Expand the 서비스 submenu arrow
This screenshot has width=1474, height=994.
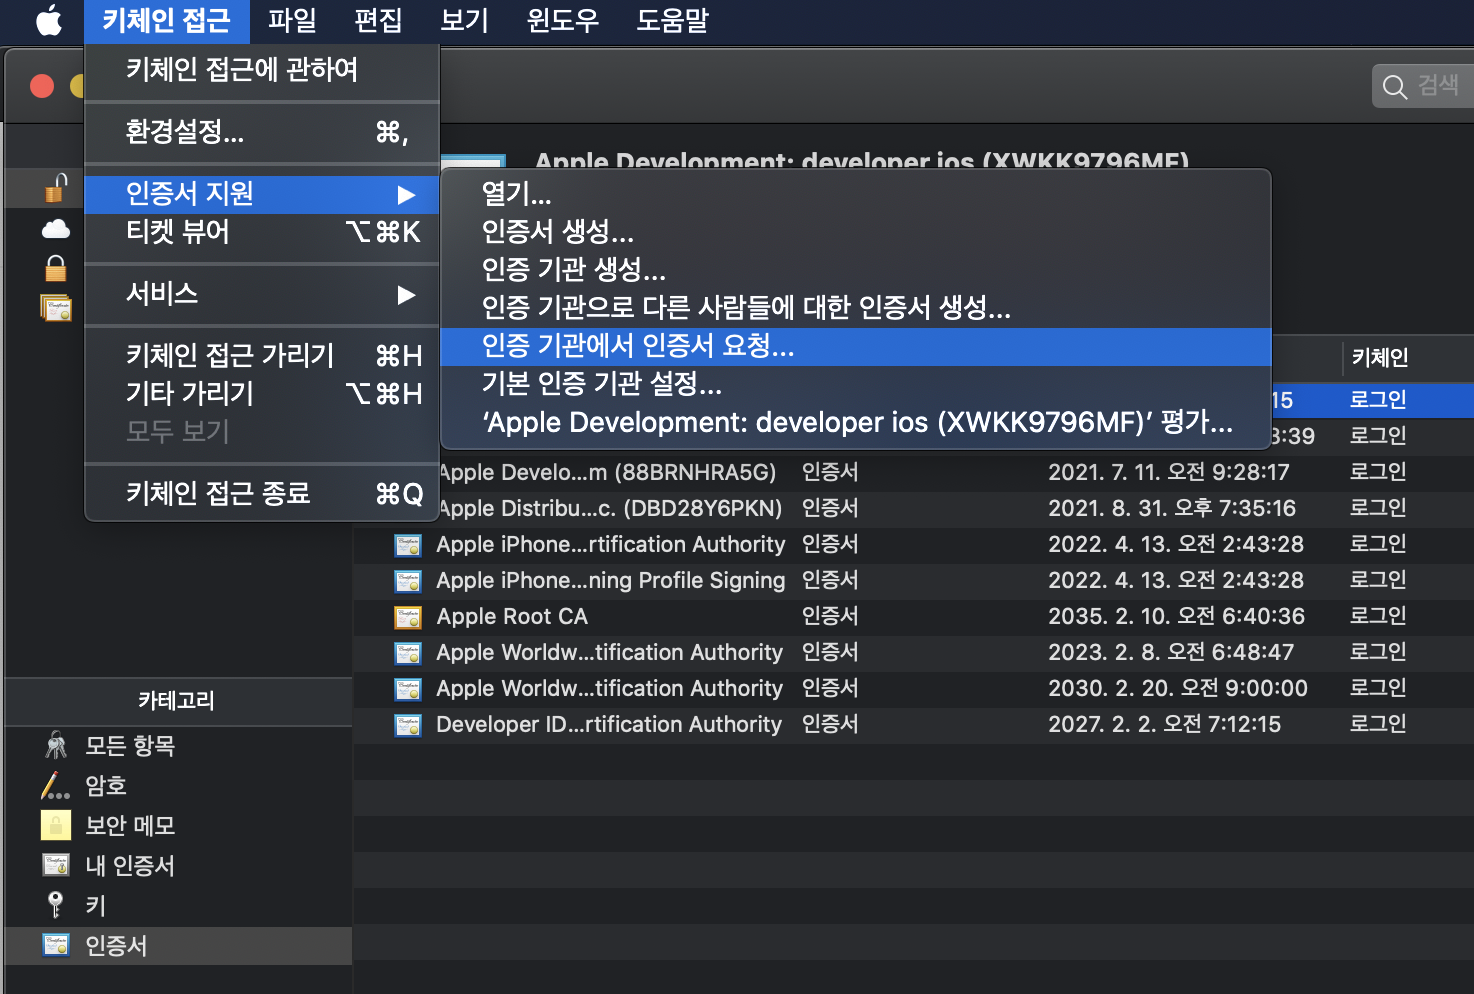(x=406, y=294)
